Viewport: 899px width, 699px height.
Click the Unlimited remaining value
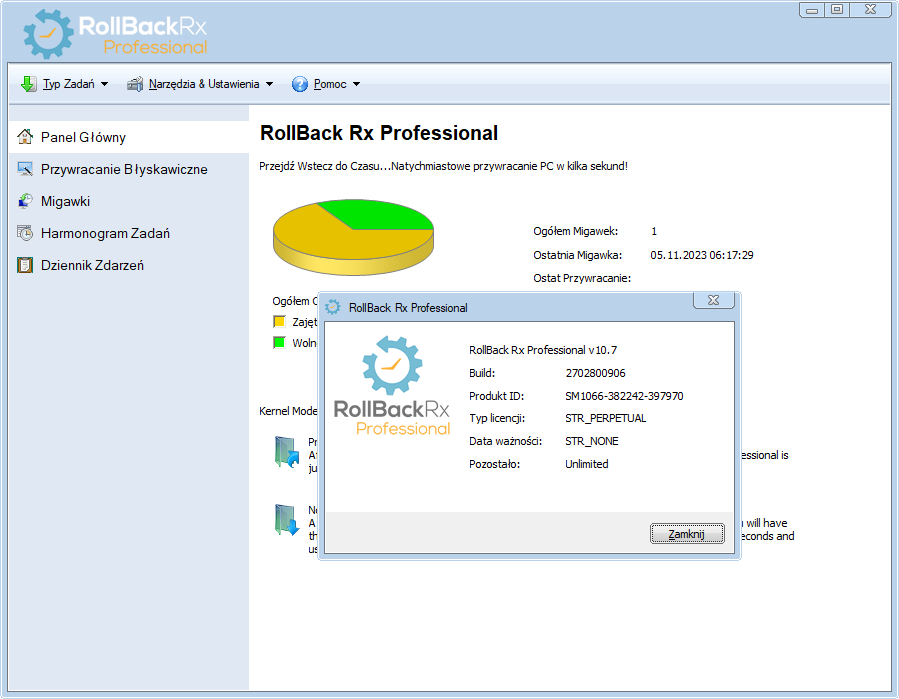pyautogui.click(x=587, y=464)
